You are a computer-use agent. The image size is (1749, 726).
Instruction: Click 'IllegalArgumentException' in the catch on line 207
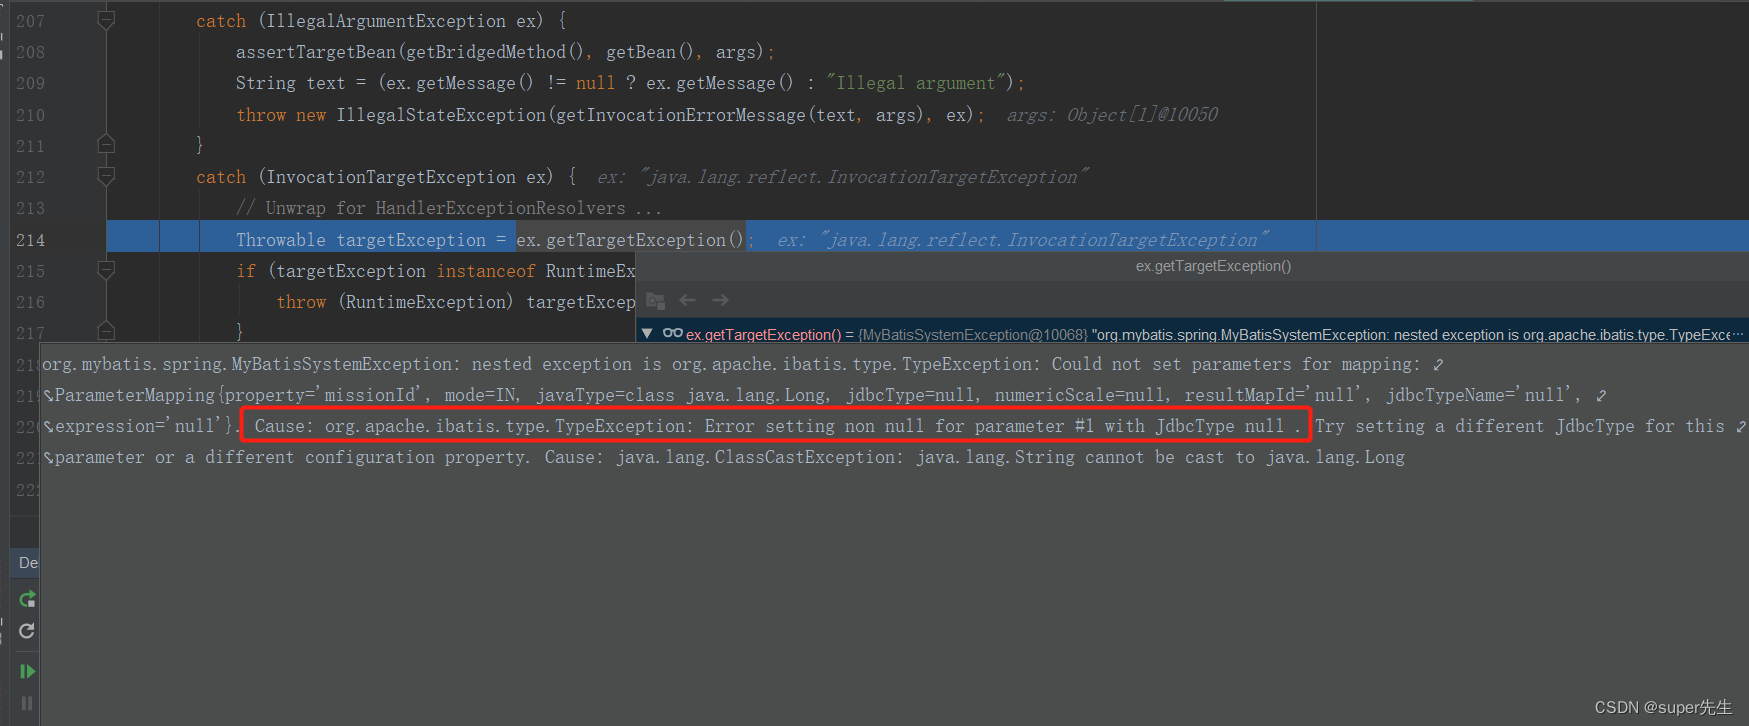point(386,21)
